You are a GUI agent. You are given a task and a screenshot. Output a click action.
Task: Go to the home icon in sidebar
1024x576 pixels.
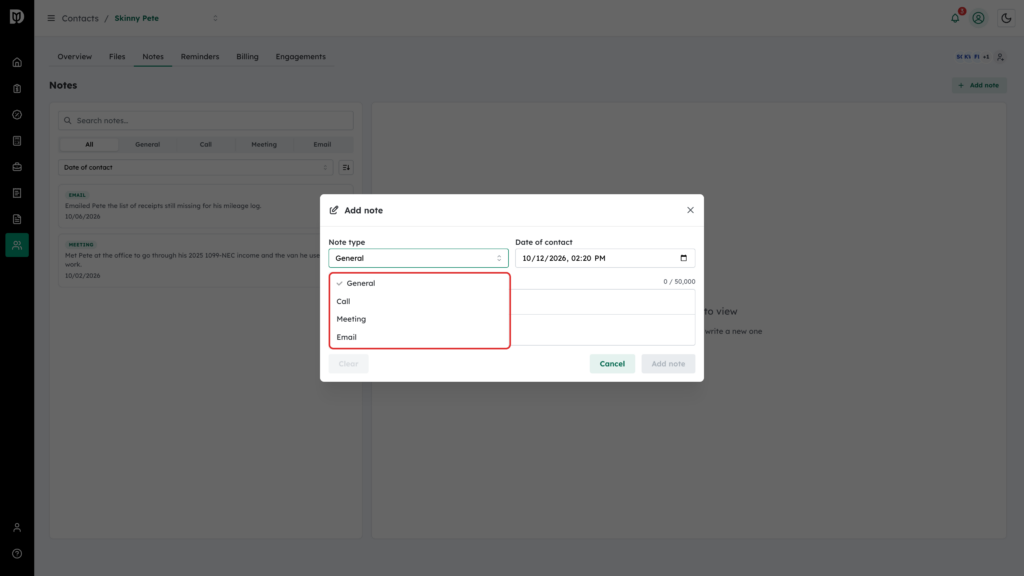coord(17,63)
